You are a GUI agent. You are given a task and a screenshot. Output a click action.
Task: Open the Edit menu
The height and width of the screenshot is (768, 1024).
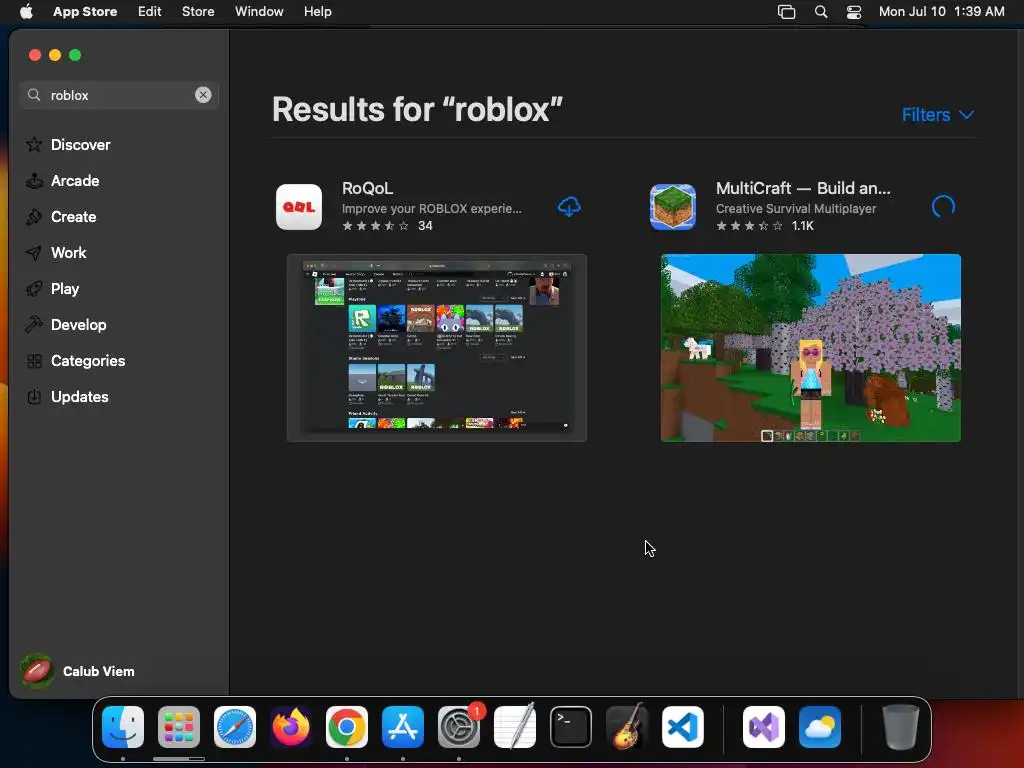tap(150, 12)
